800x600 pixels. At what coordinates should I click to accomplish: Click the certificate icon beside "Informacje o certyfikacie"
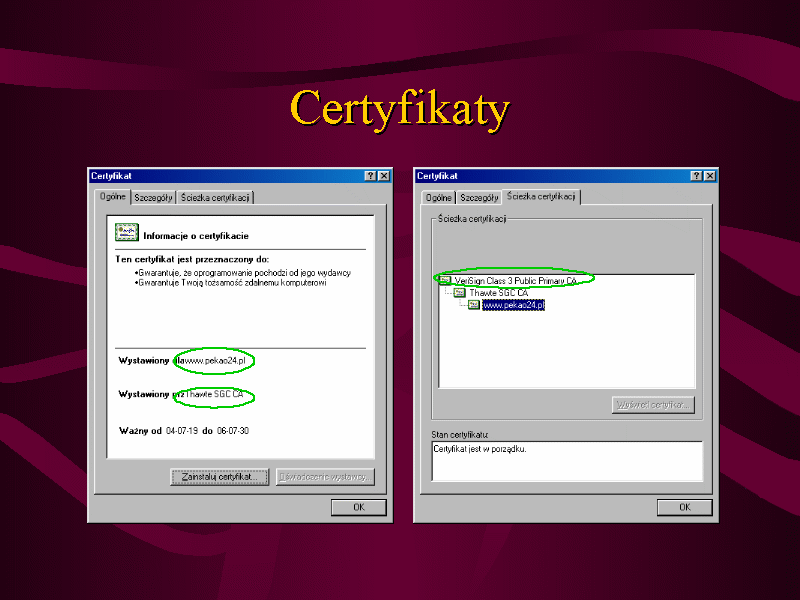coord(127,234)
